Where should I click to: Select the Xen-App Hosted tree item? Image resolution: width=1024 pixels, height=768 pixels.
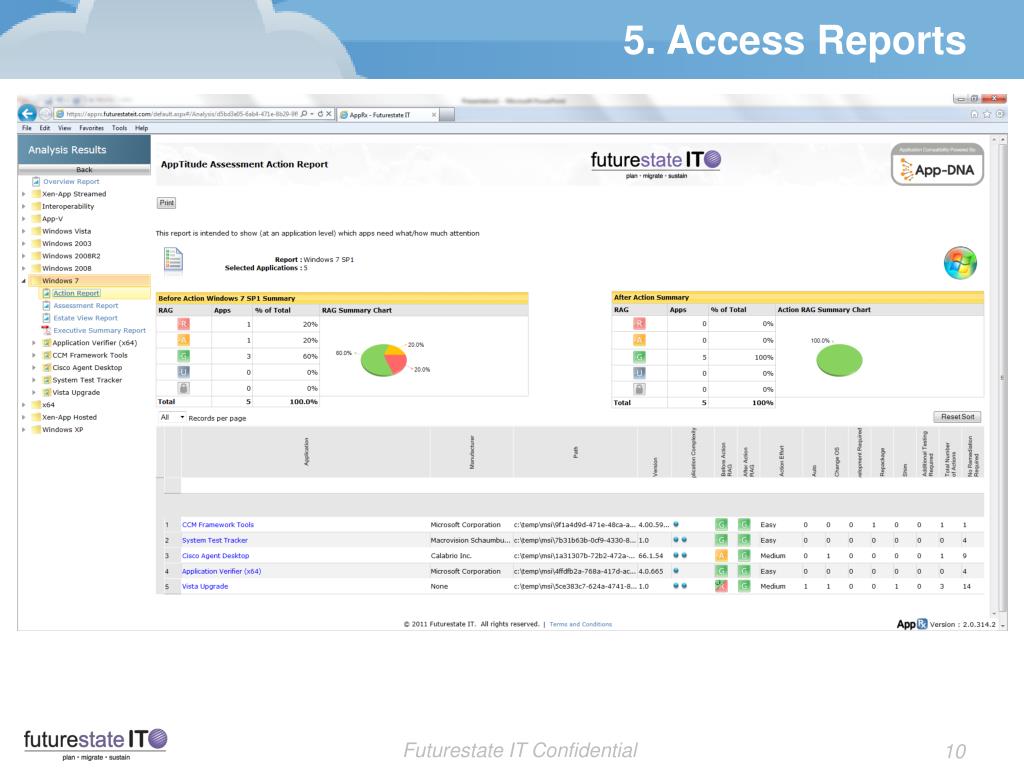69,417
